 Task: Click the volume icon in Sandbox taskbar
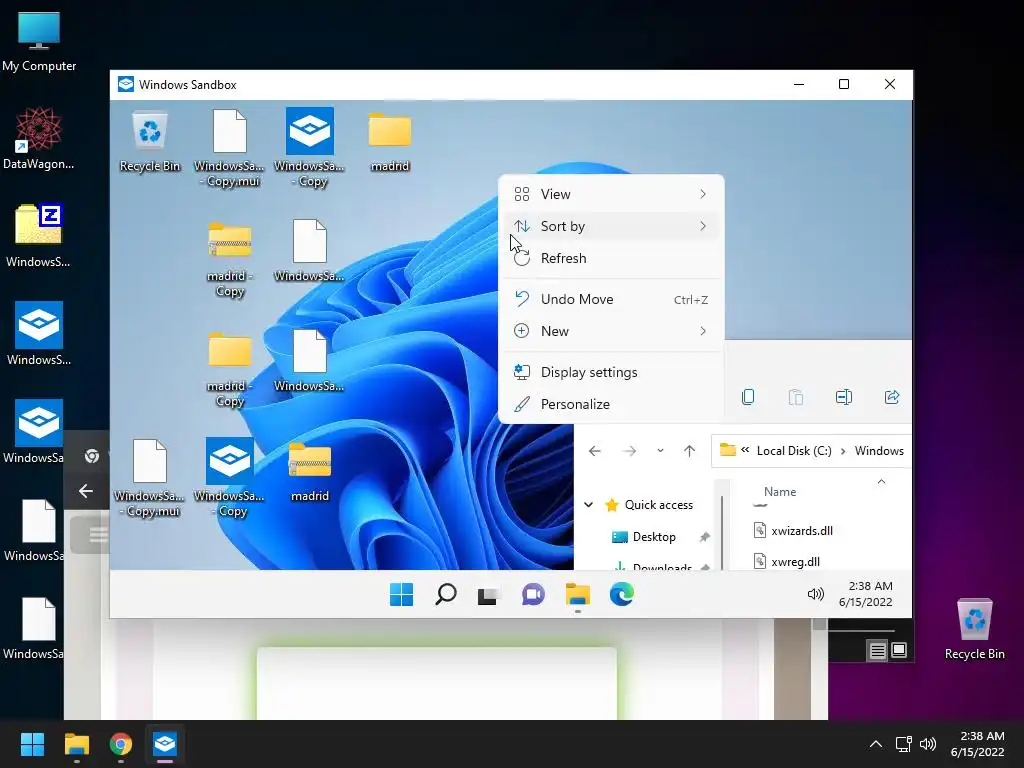(815, 594)
